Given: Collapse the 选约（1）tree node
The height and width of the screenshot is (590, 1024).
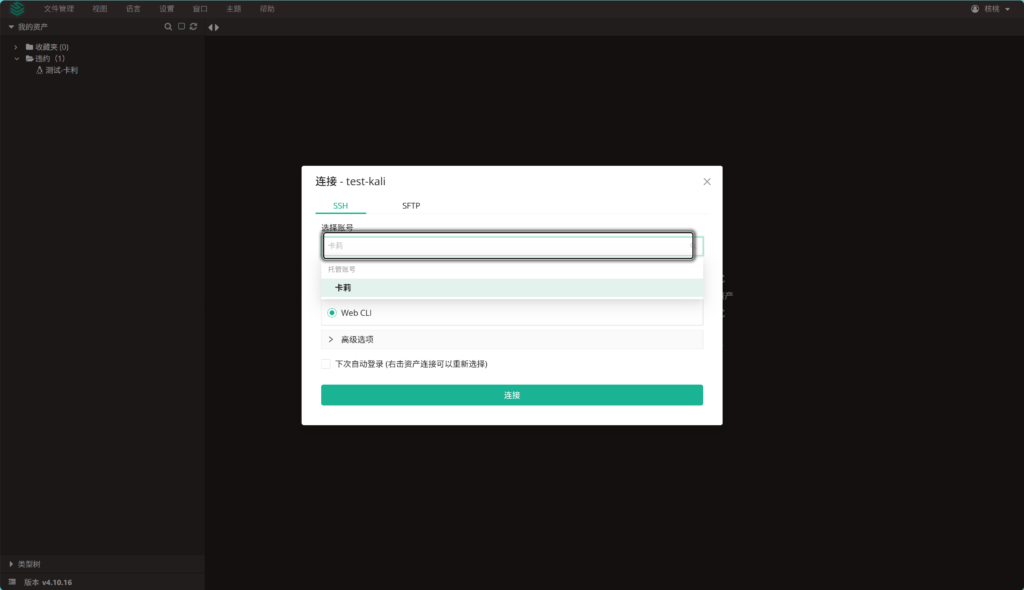Looking at the screenshot, I should coord(16,58).
